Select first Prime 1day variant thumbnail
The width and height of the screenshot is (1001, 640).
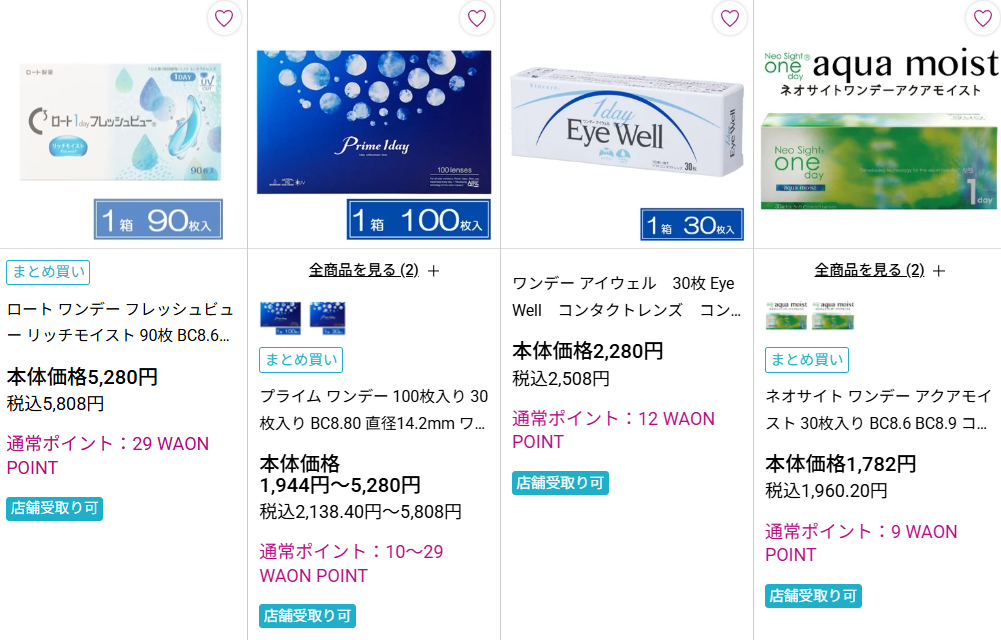pos(280,318)
